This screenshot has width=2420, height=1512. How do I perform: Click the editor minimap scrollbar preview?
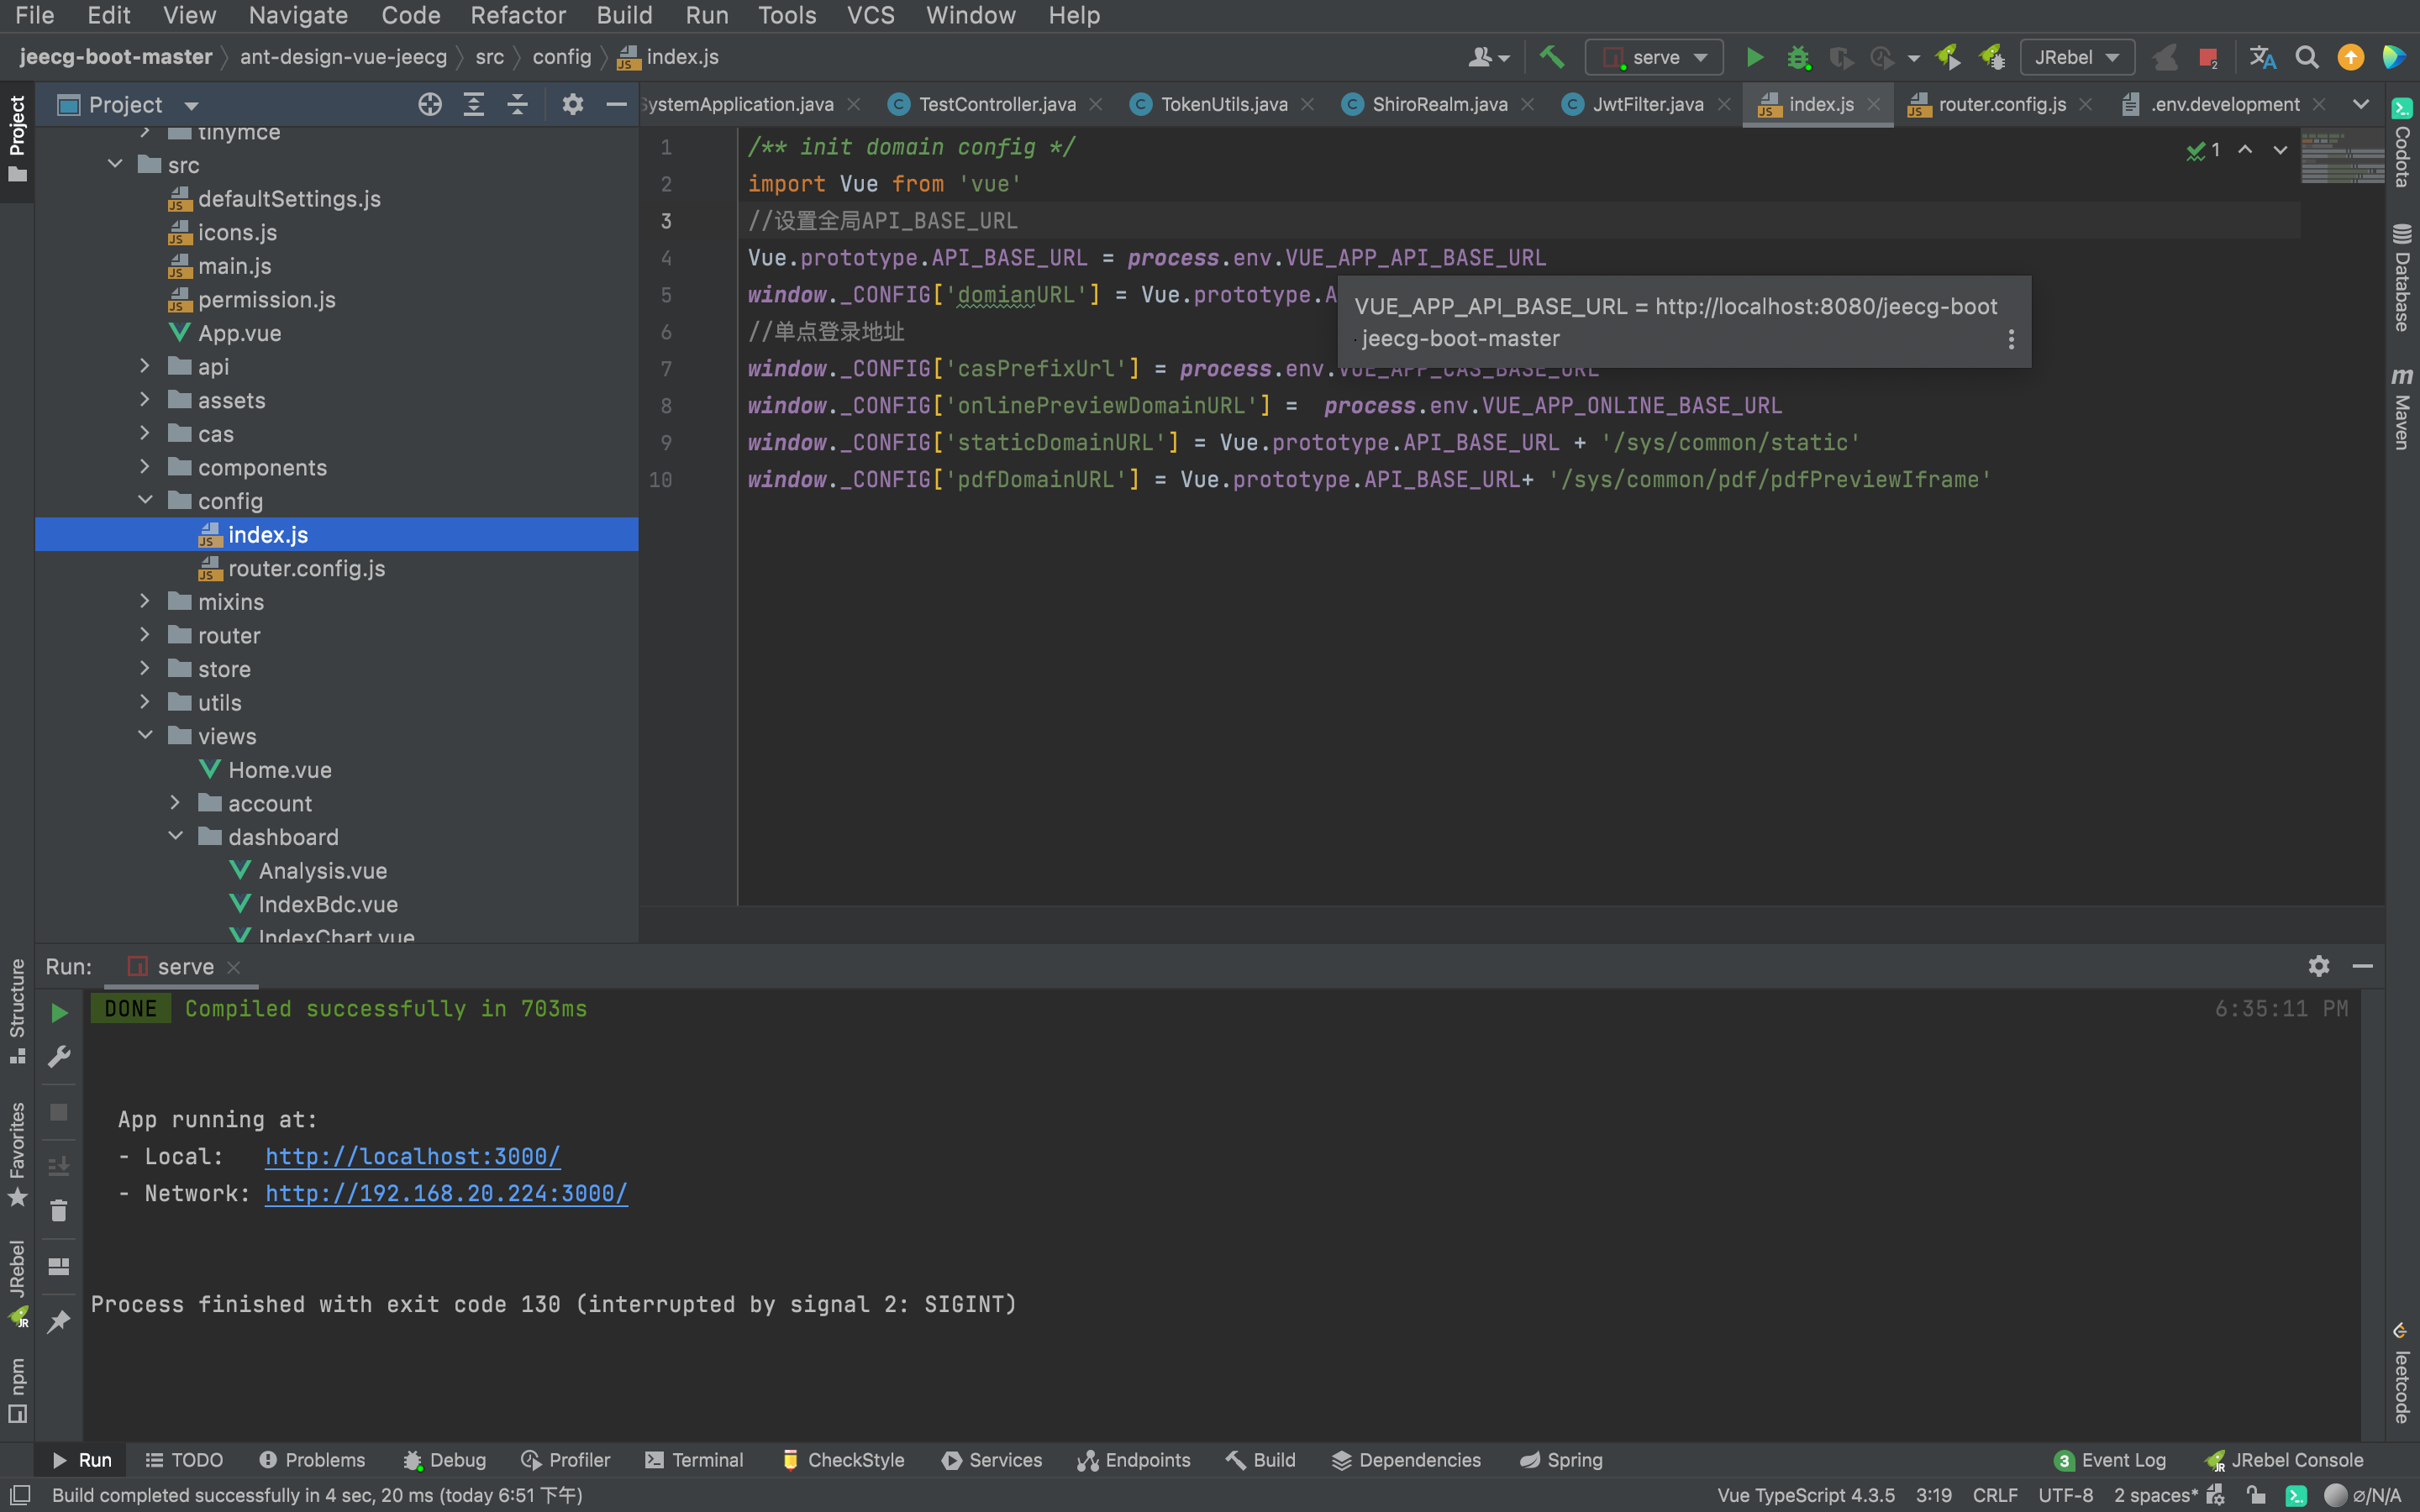2341,158
